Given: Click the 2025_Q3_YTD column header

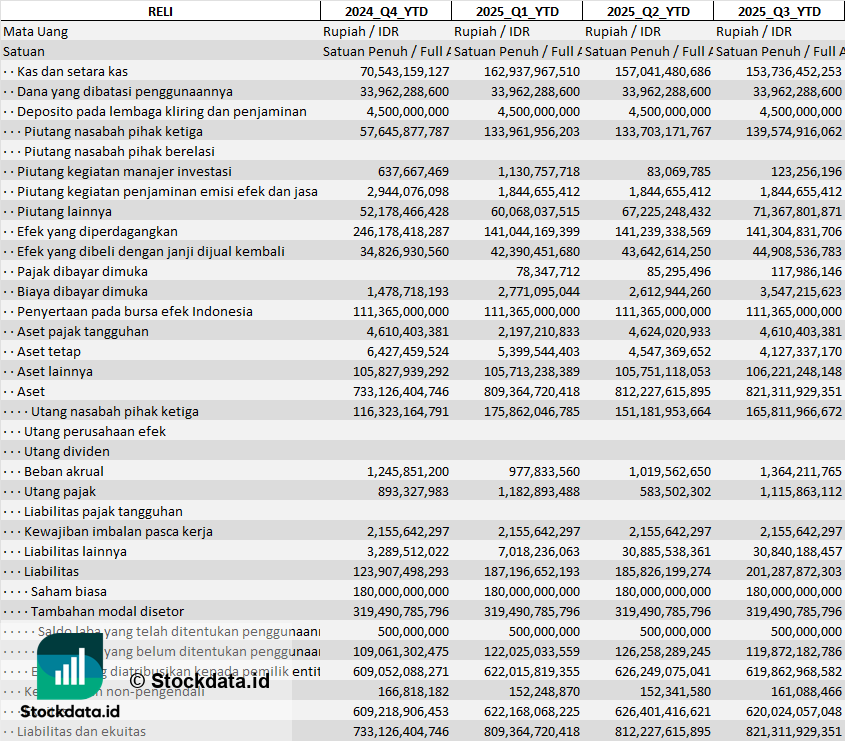Looking at the screenshot, I should pyautogui.click(x=779, y=11).
